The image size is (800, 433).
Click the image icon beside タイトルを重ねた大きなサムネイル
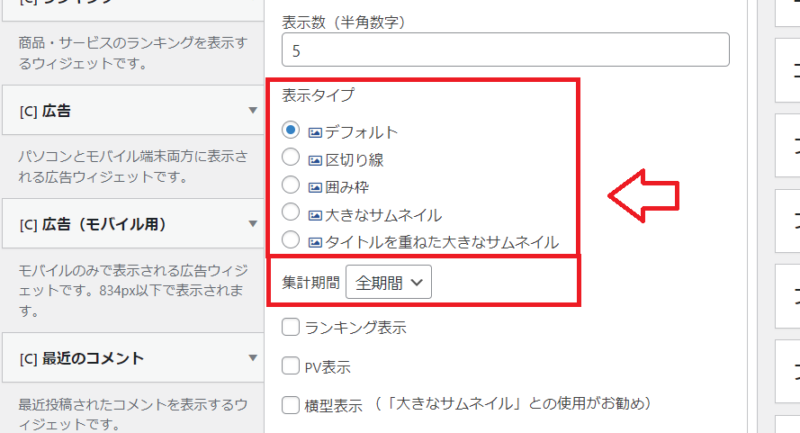(315, 242)
